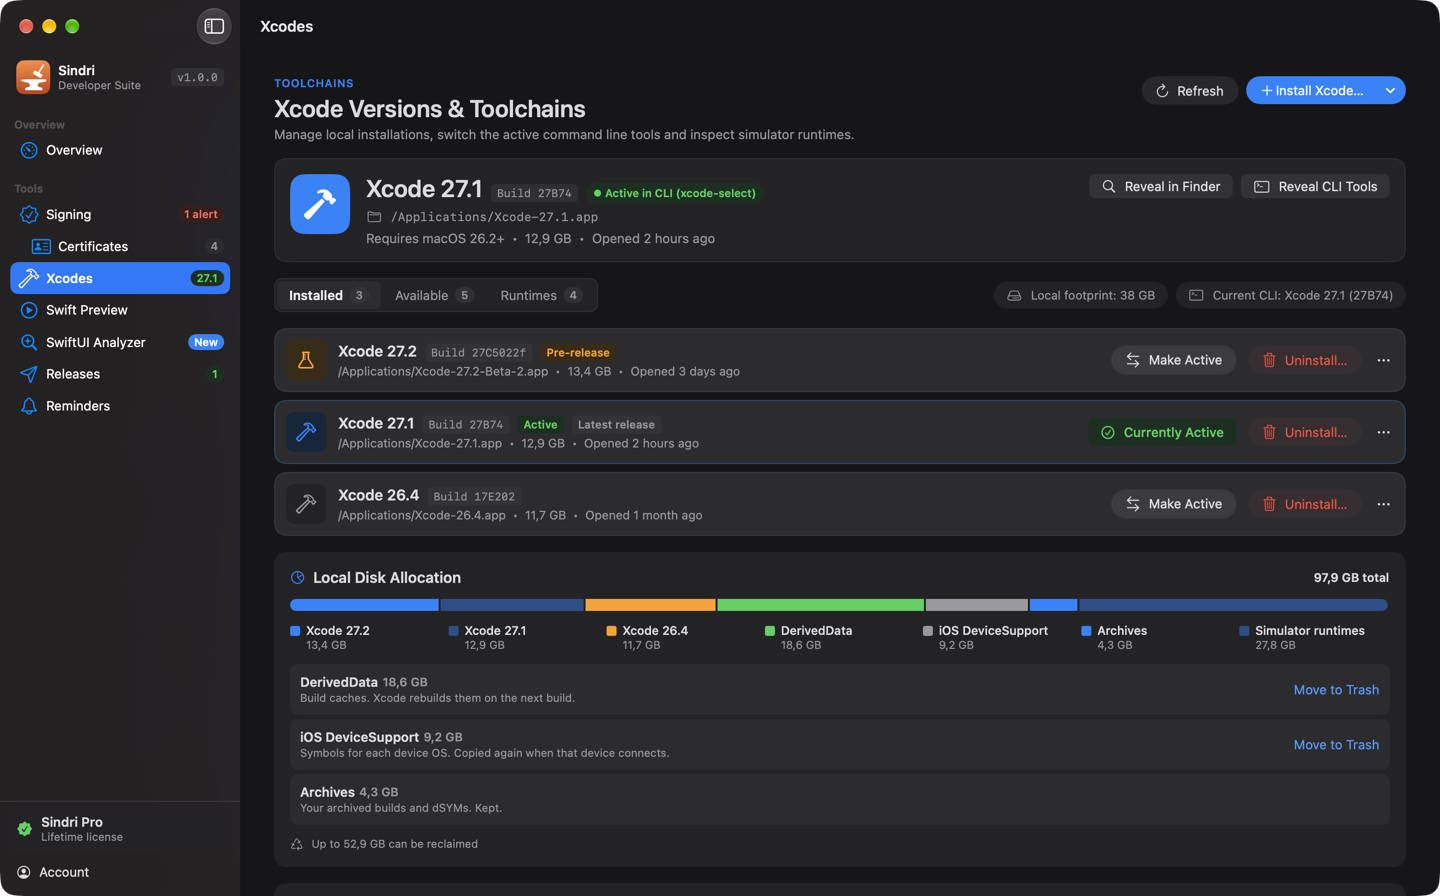Click the Local footprint 38 GB pill
The image size is (1440, 896).
[1081, 295]
